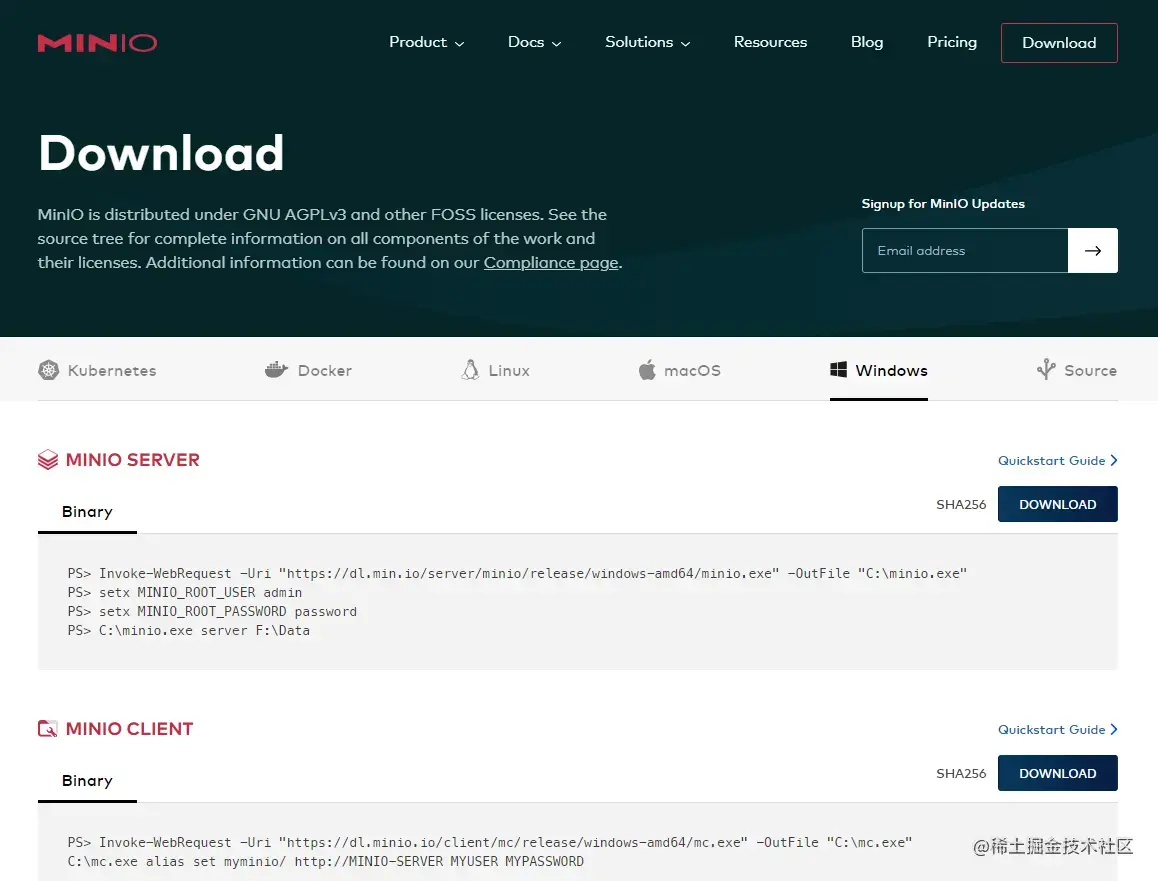This screenshot has height=881, width=1158.
Task: Open the Blog page
Action: pyautogui.click(x=867, y=42)
